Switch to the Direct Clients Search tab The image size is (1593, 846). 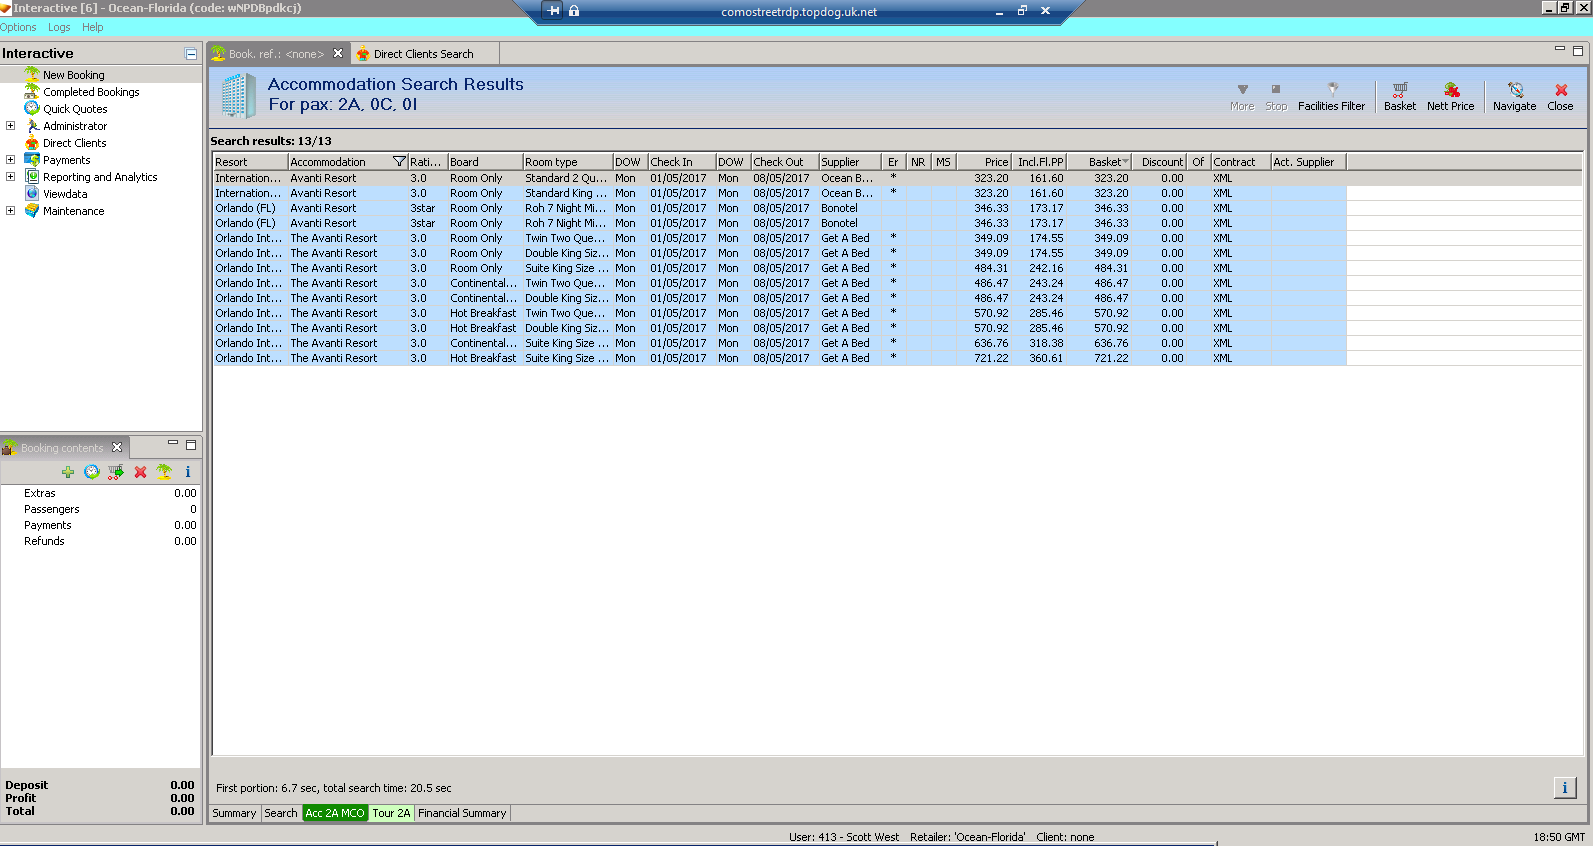point(423,54)
